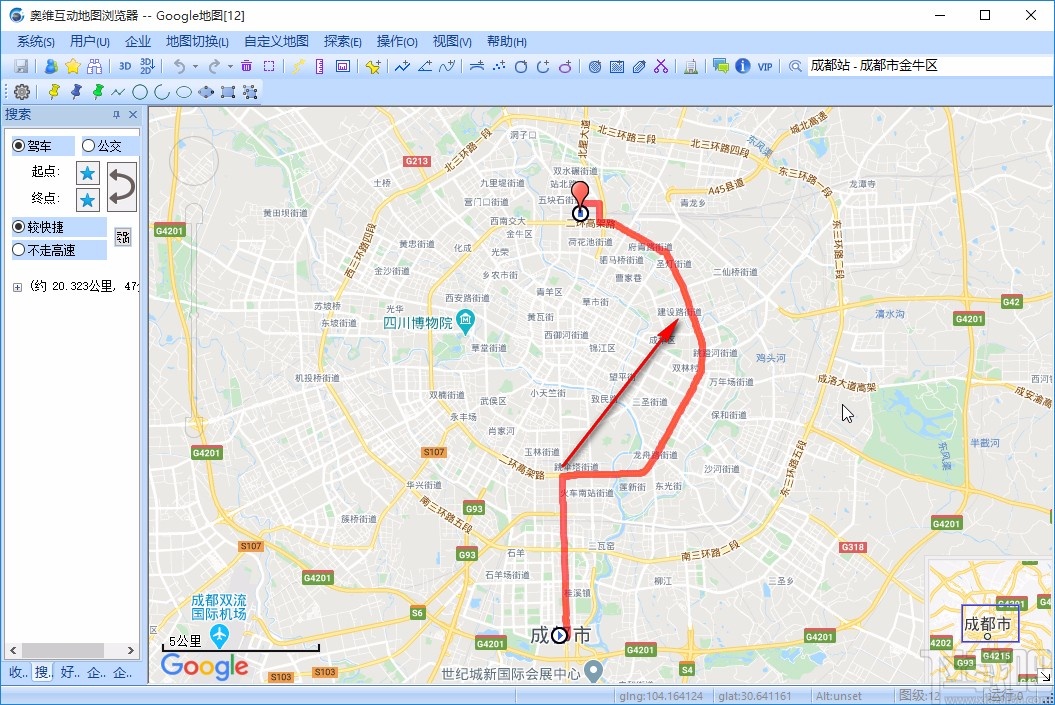This screenshot has height=705, width=1055.
Task: Open the 地图切换(L) menu
Action: click(x=197, y=42)
